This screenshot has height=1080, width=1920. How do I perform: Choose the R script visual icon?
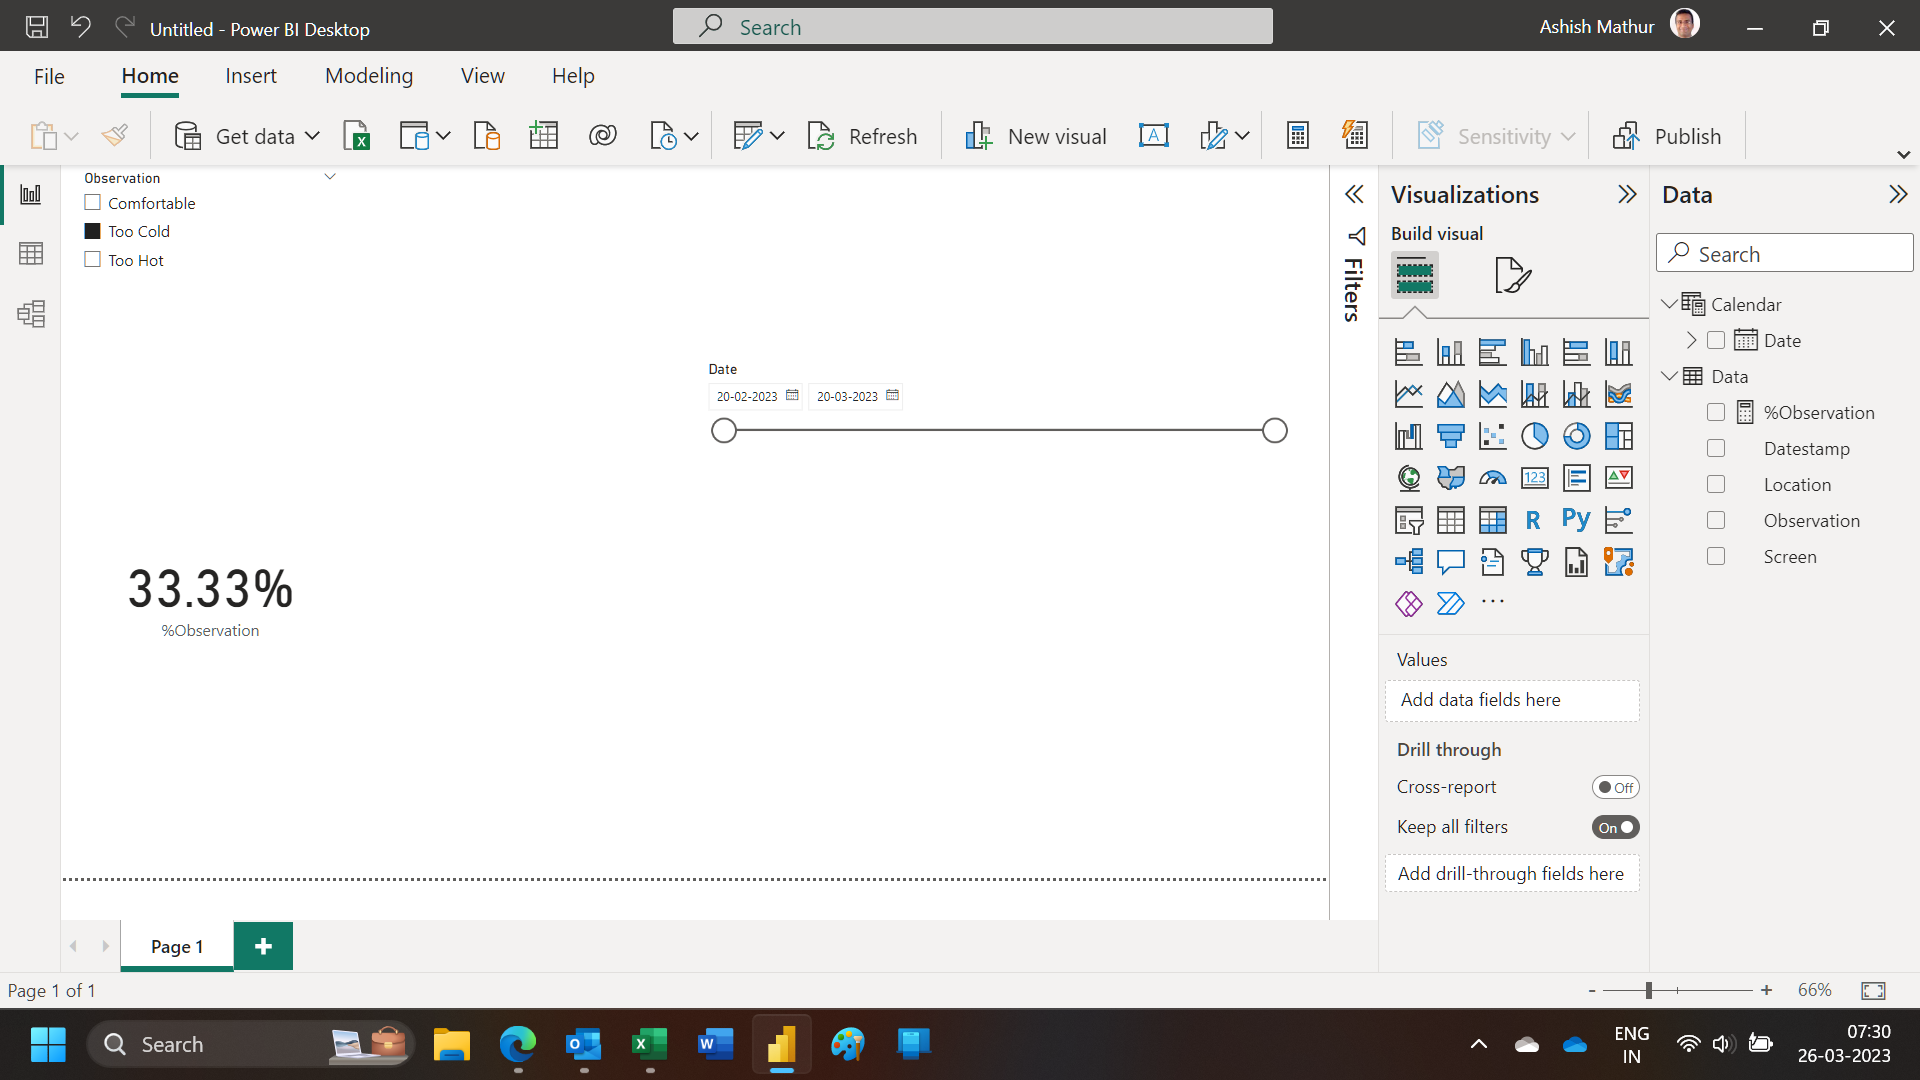1534,520
